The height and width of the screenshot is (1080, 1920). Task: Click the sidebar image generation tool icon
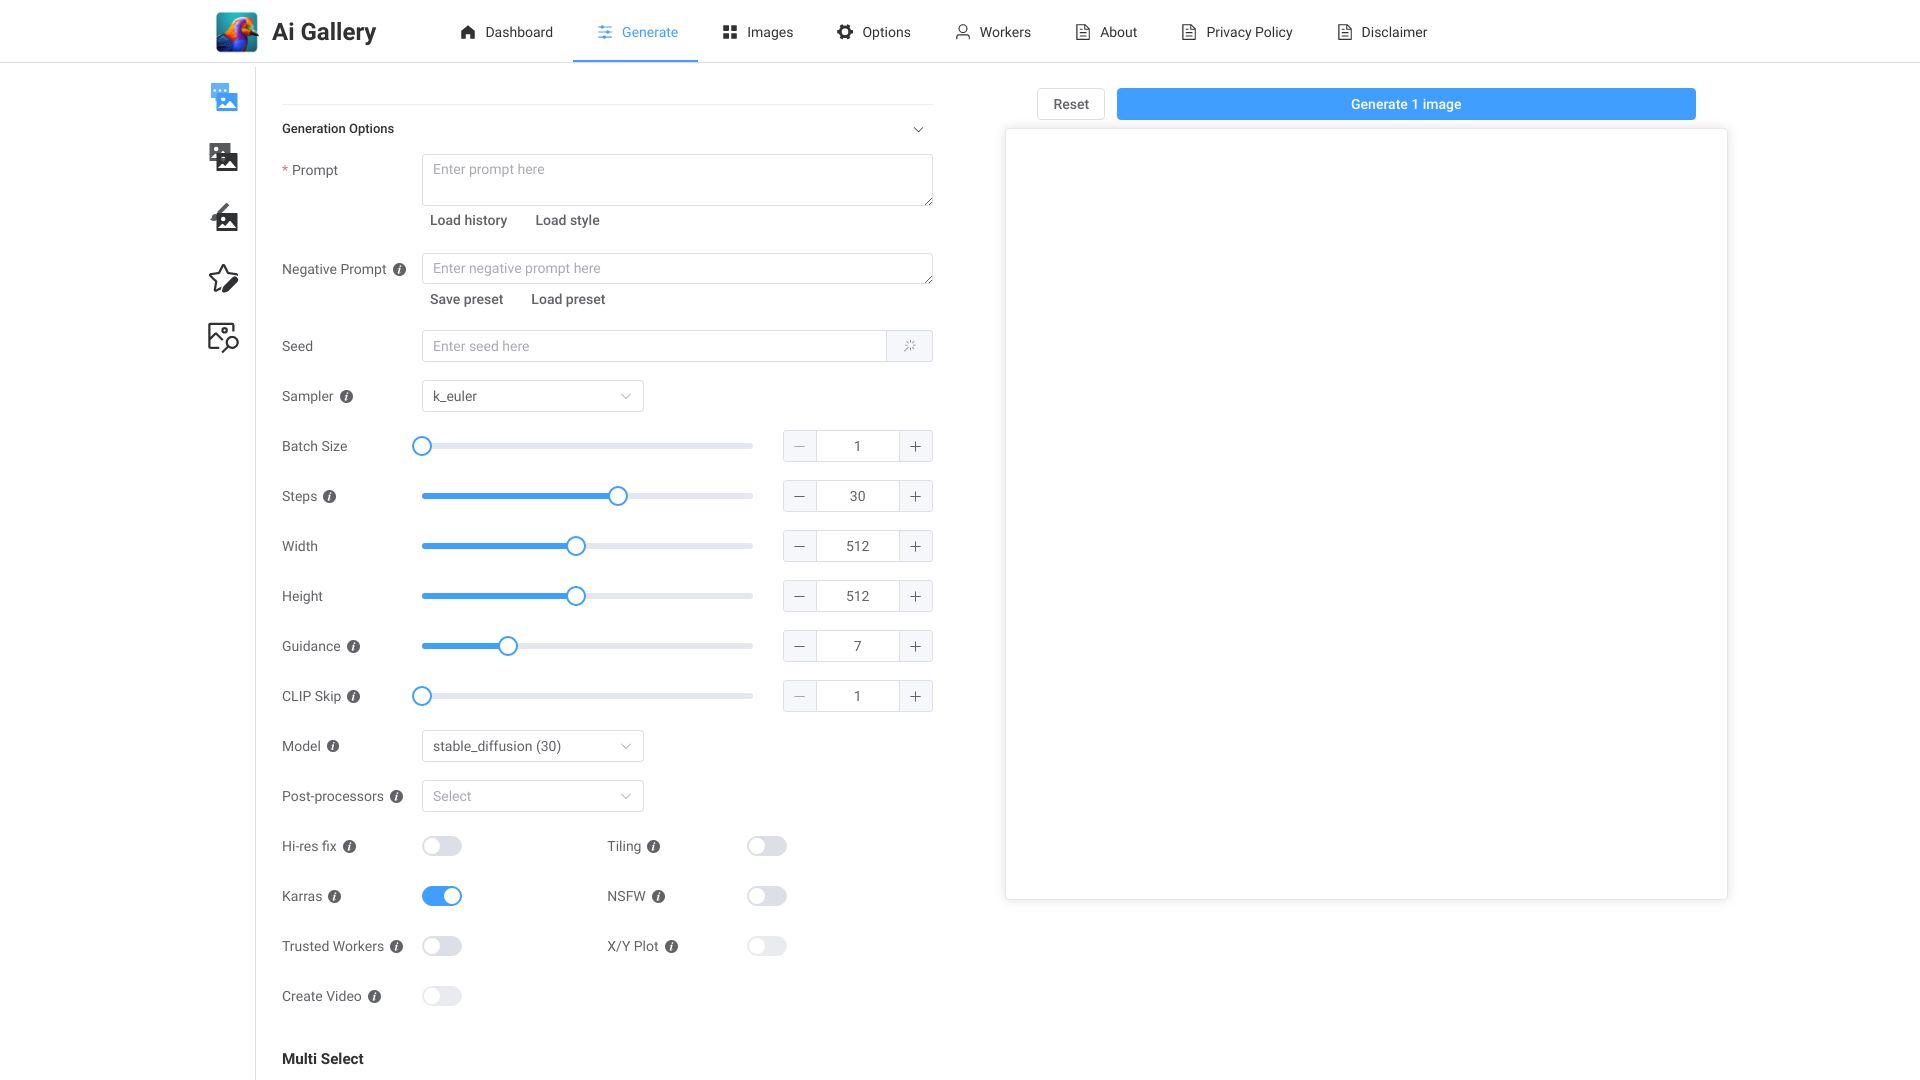point(223,96)
